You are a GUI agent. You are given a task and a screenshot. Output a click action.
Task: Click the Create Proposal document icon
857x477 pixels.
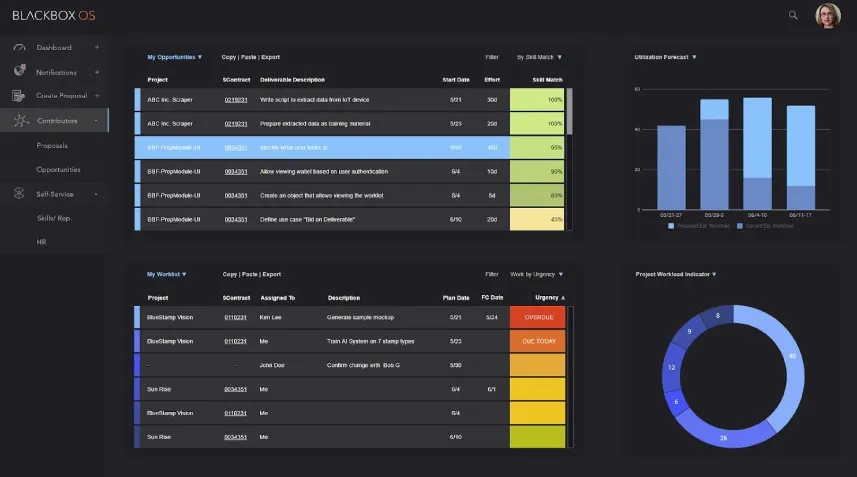(19, 96)
